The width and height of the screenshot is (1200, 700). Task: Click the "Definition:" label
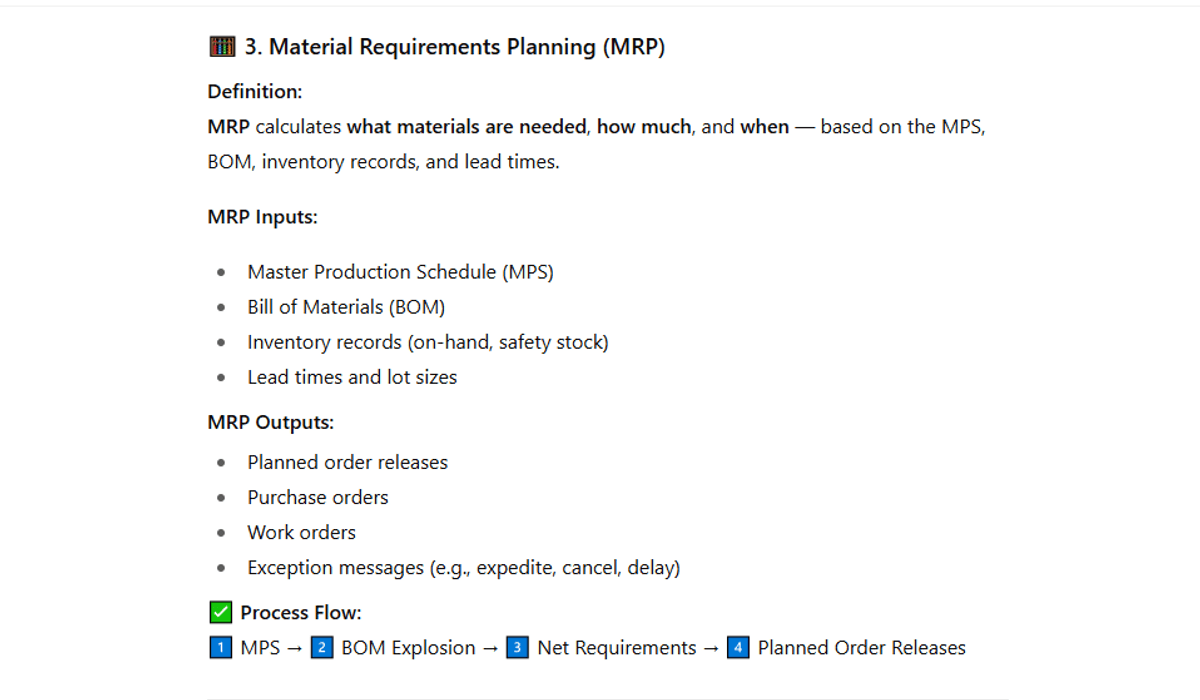255,92
